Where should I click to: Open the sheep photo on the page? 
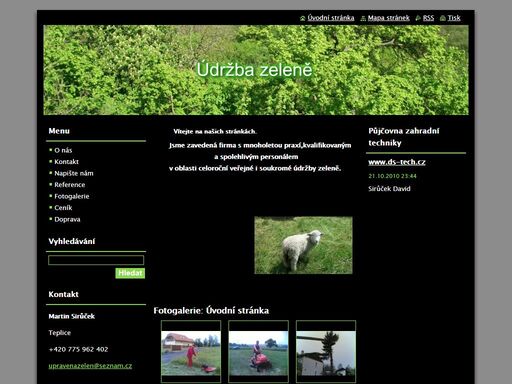pos(303,245)
